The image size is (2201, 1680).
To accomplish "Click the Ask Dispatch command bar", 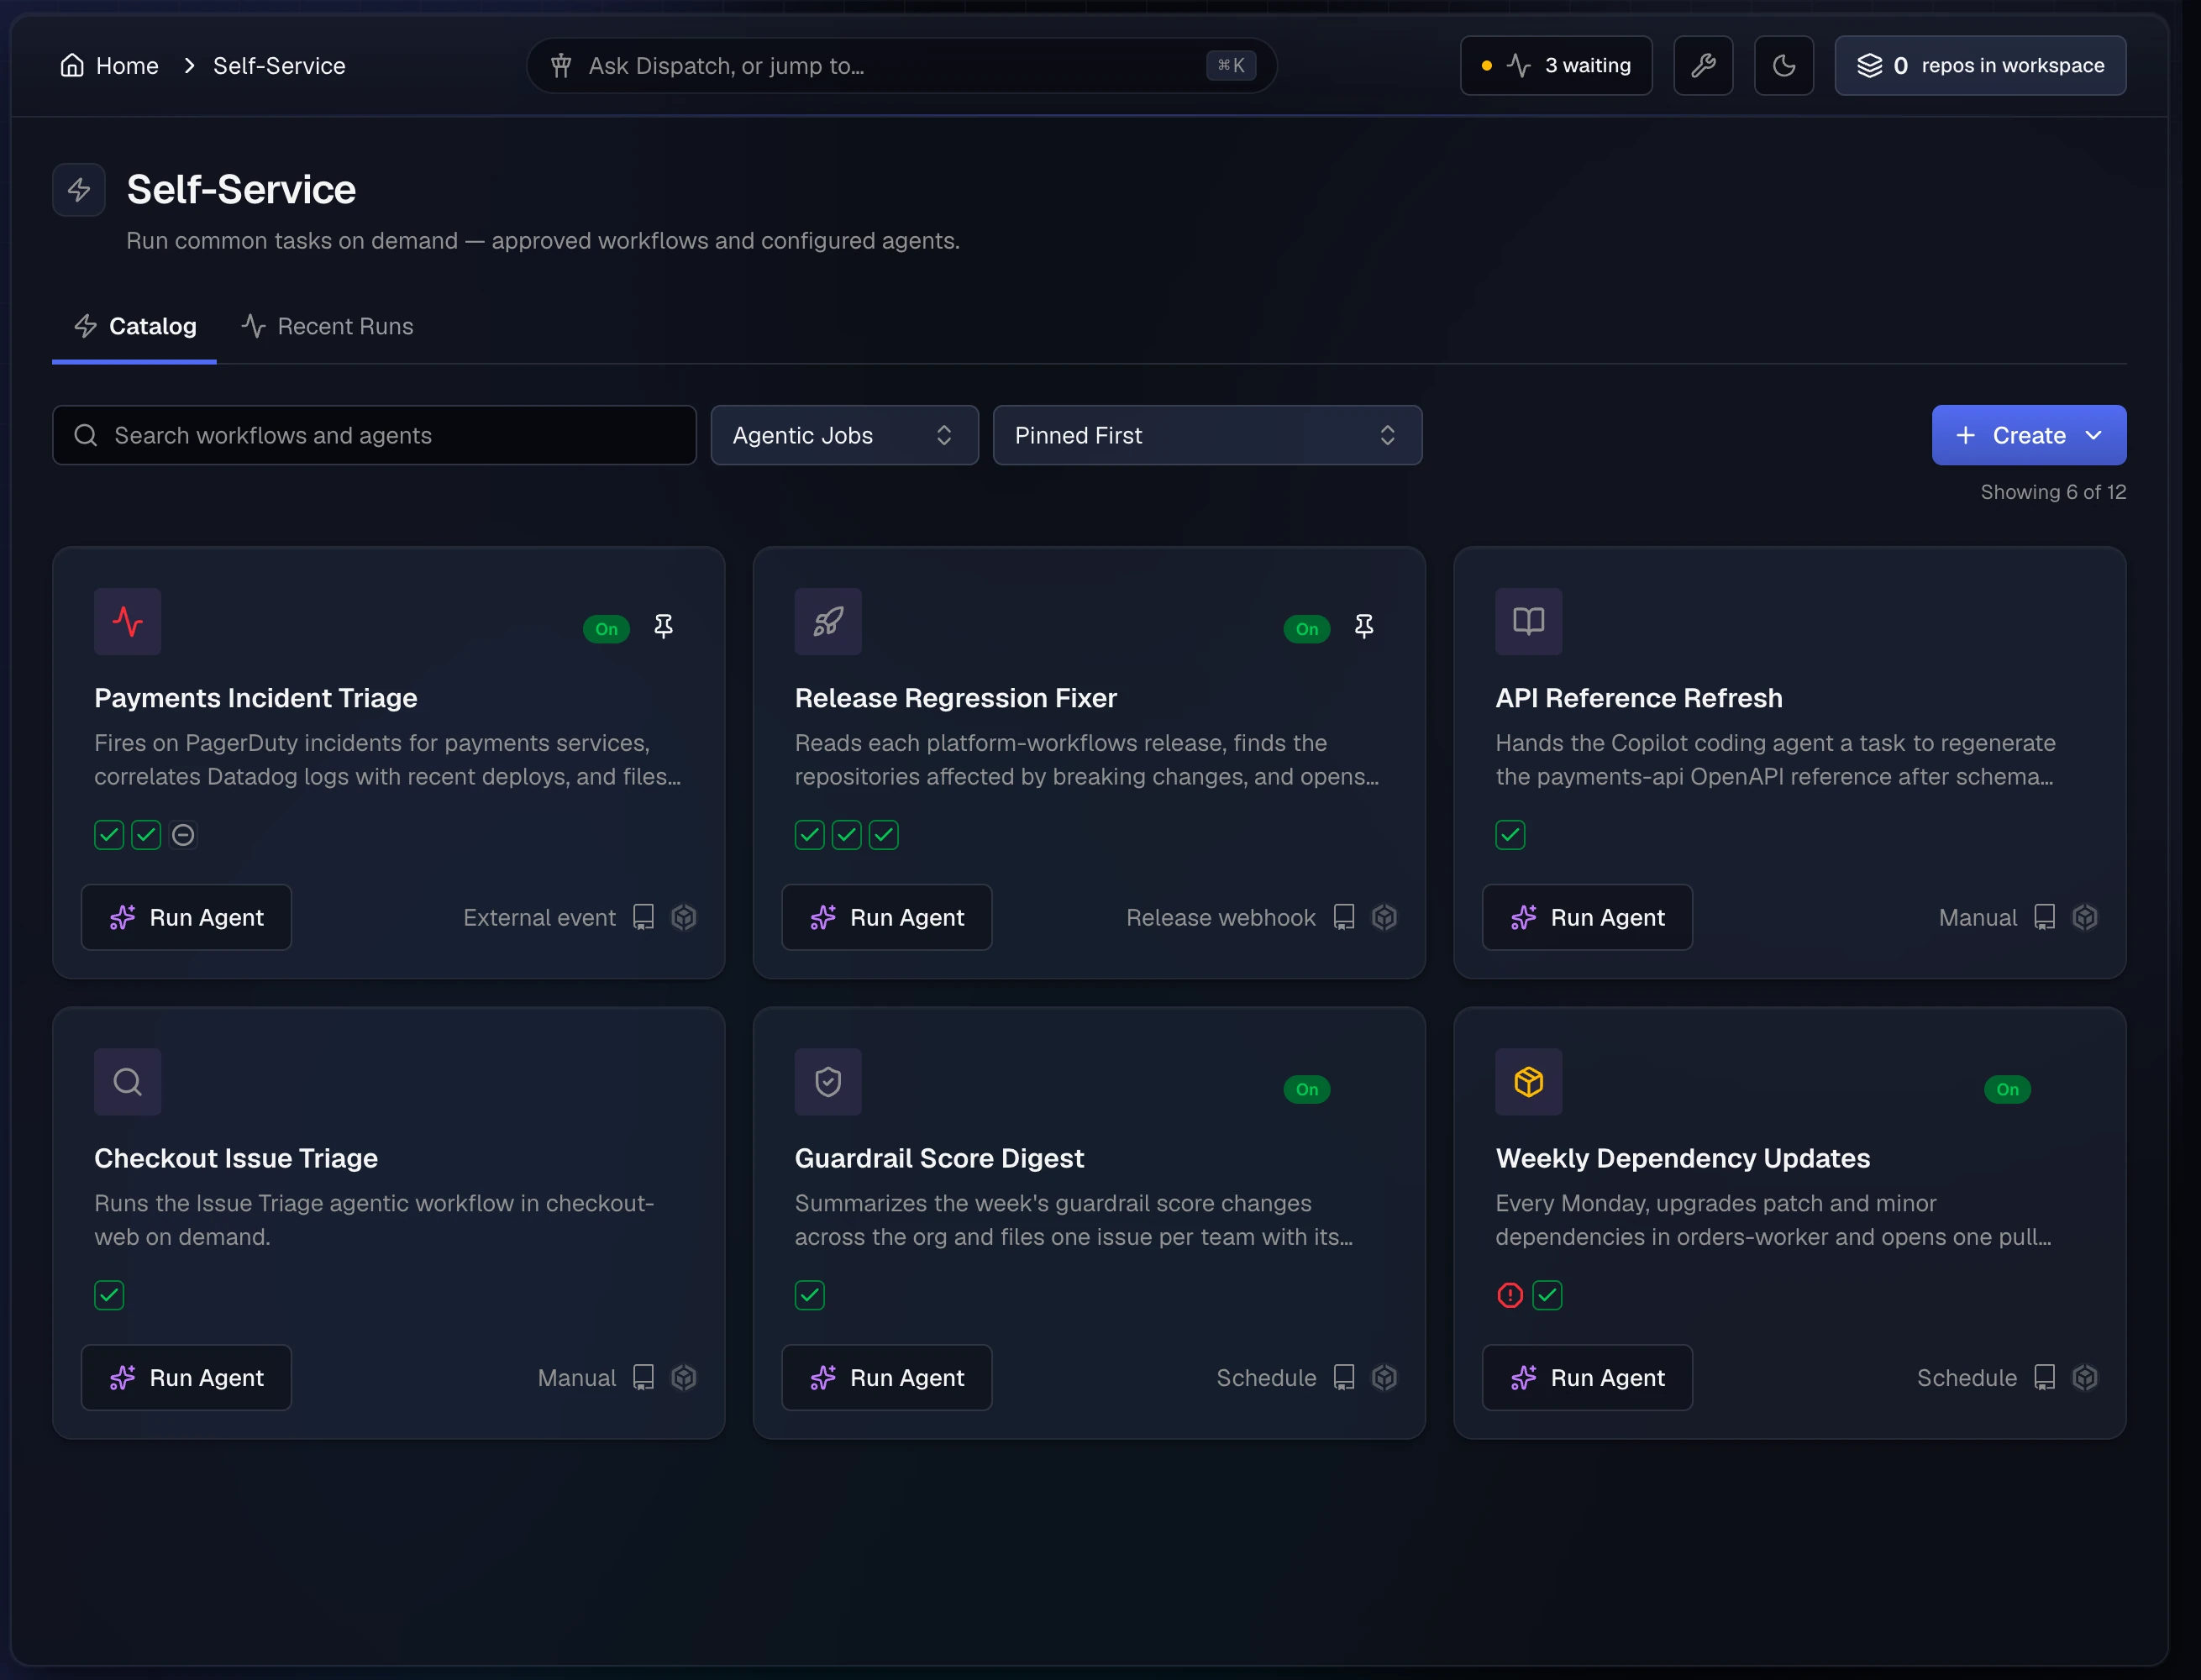I will click(x=902, y=66).
